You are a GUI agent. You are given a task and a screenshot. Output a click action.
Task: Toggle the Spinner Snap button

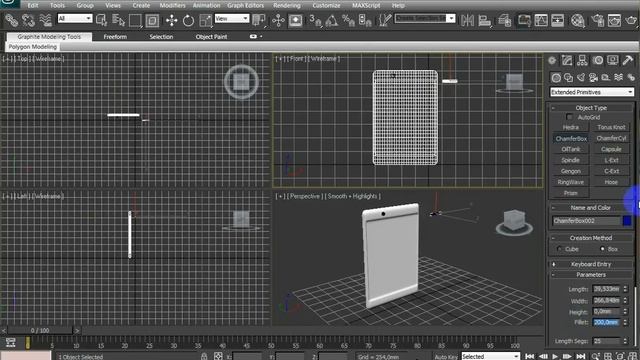pos(365,20)
